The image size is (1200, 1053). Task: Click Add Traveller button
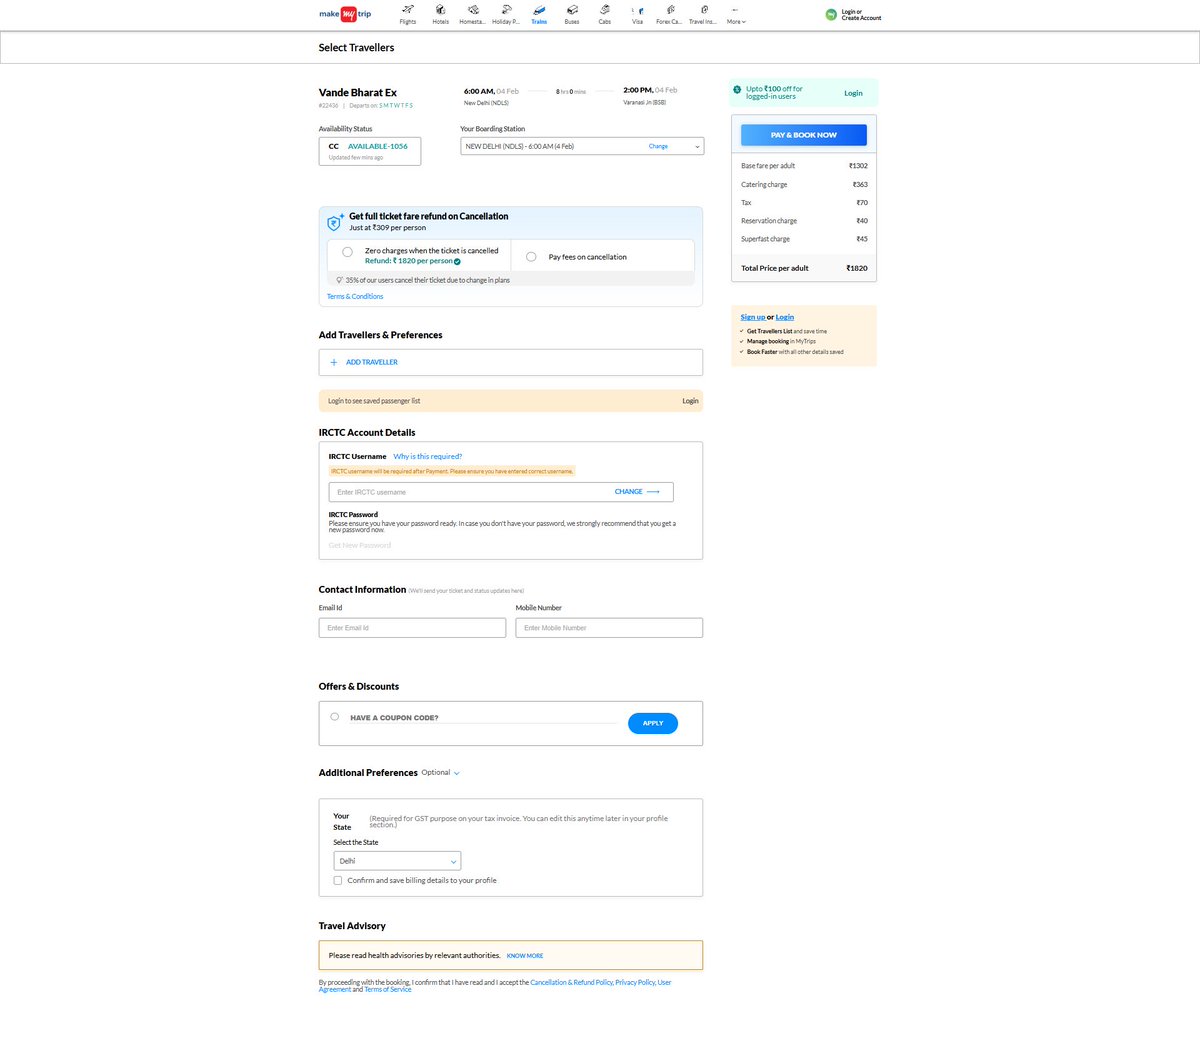click(511, 362)
